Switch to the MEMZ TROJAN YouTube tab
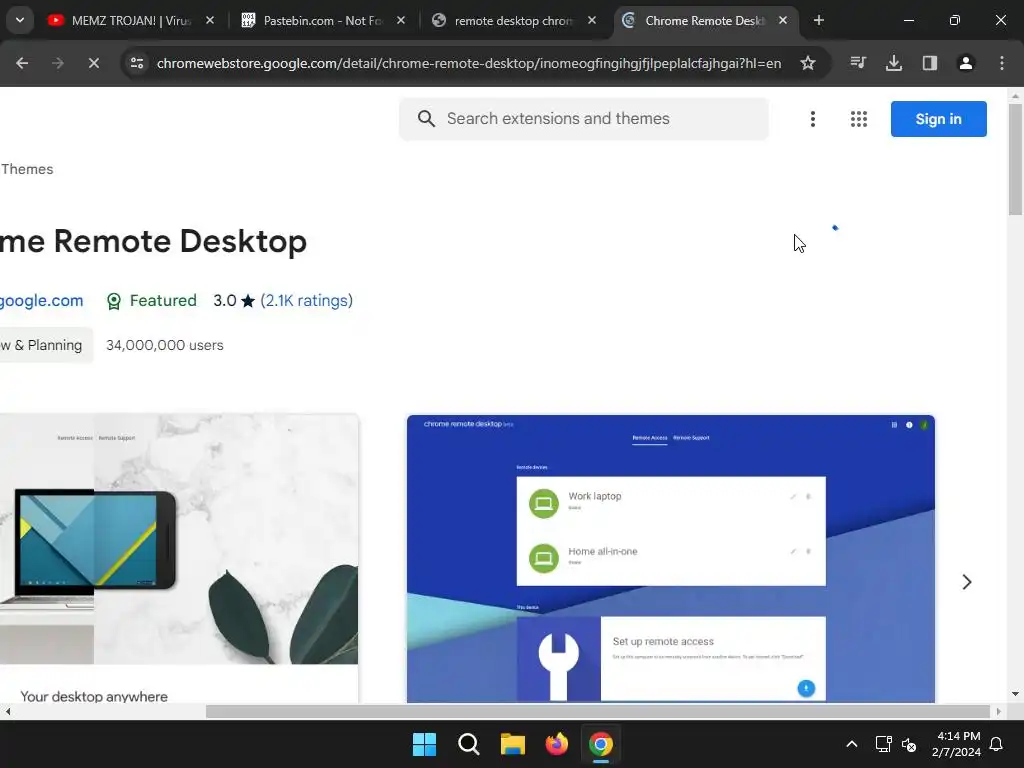This screenshot has width=1024, height=768. pos(131,20)
